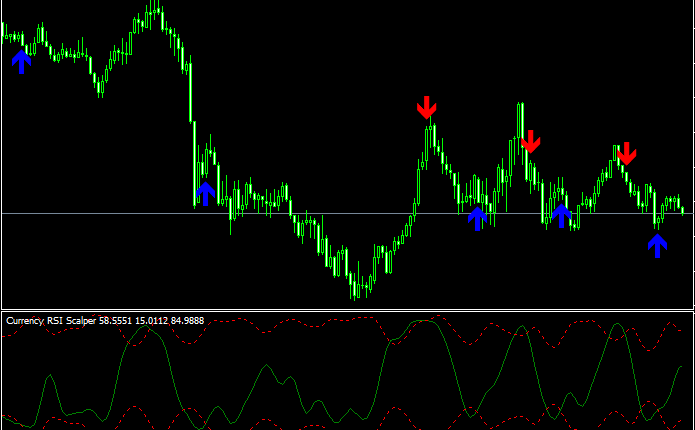Select the blue up arrow after the steep drop
The height and width of the screenshot is (430, 695).
[x=205, y=193]
